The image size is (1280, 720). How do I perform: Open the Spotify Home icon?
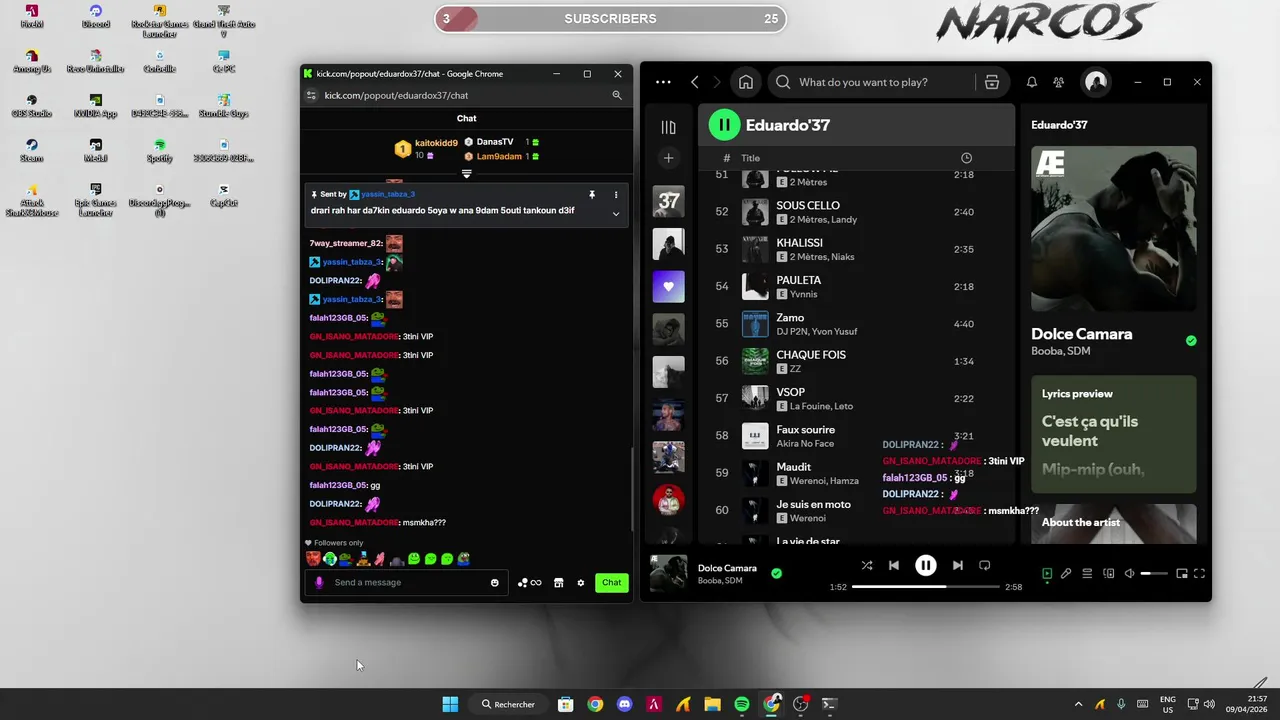(x=746, y=82)
